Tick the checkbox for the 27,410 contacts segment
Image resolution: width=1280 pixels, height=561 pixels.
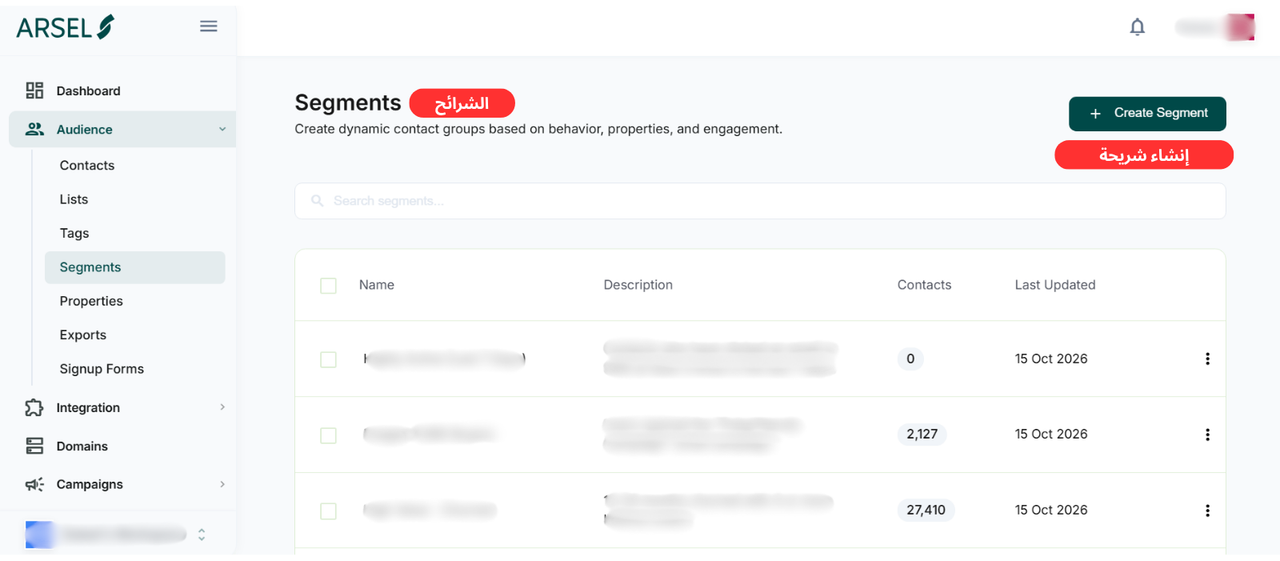[328, 512]
